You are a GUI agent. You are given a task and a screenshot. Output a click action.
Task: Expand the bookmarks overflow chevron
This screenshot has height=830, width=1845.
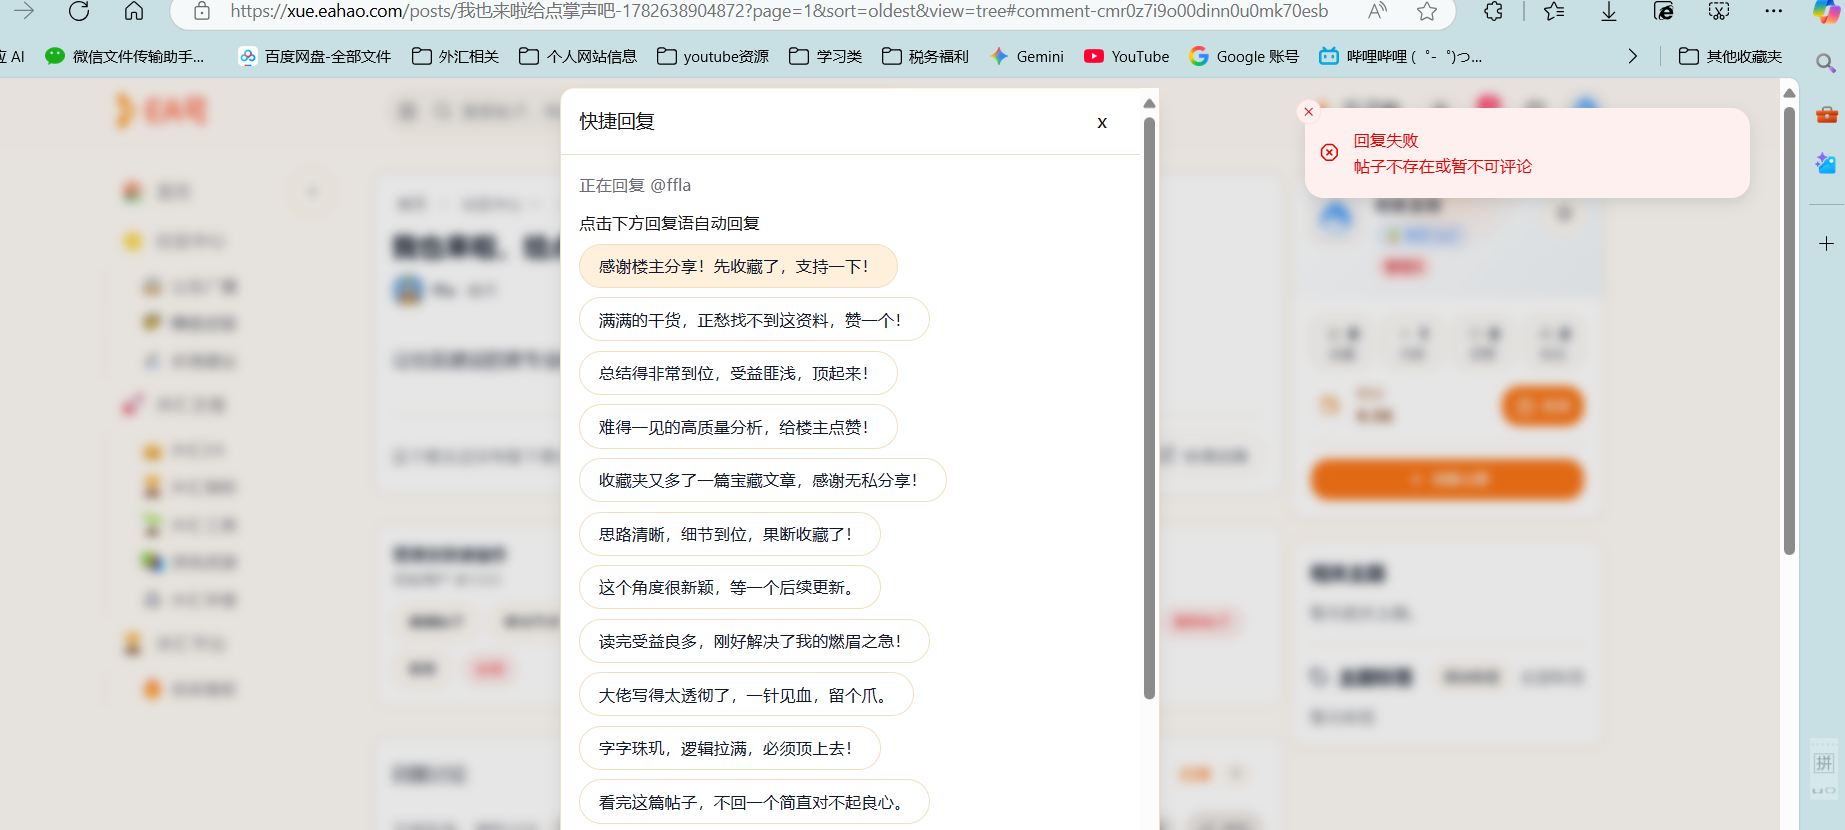[x=1633, y=56]
